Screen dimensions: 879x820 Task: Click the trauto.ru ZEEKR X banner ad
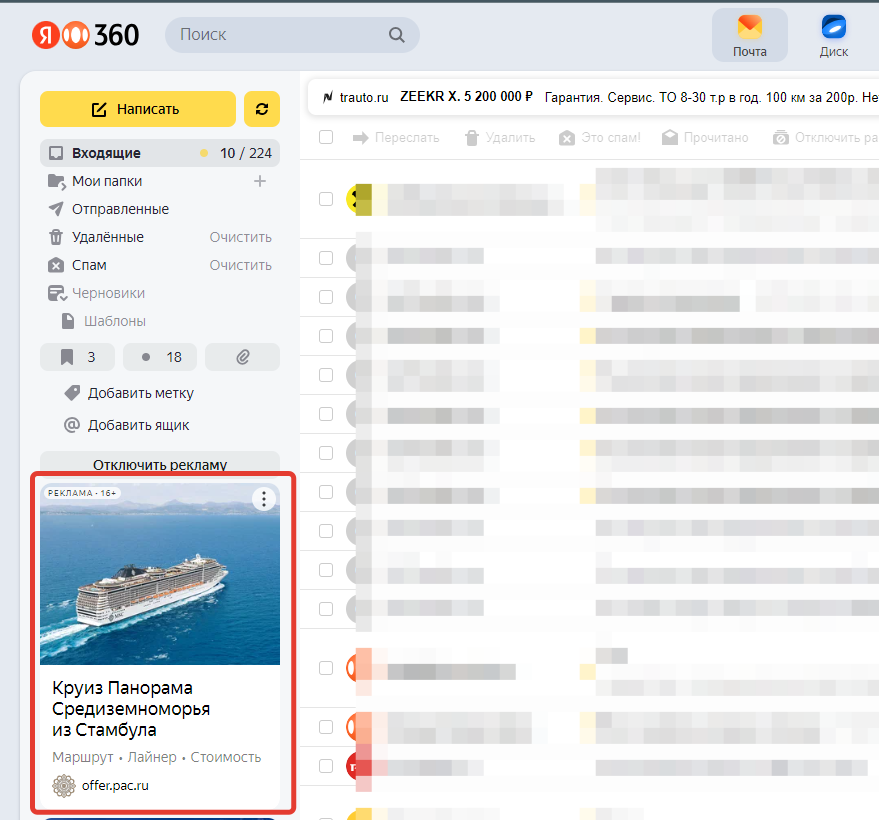594,97
